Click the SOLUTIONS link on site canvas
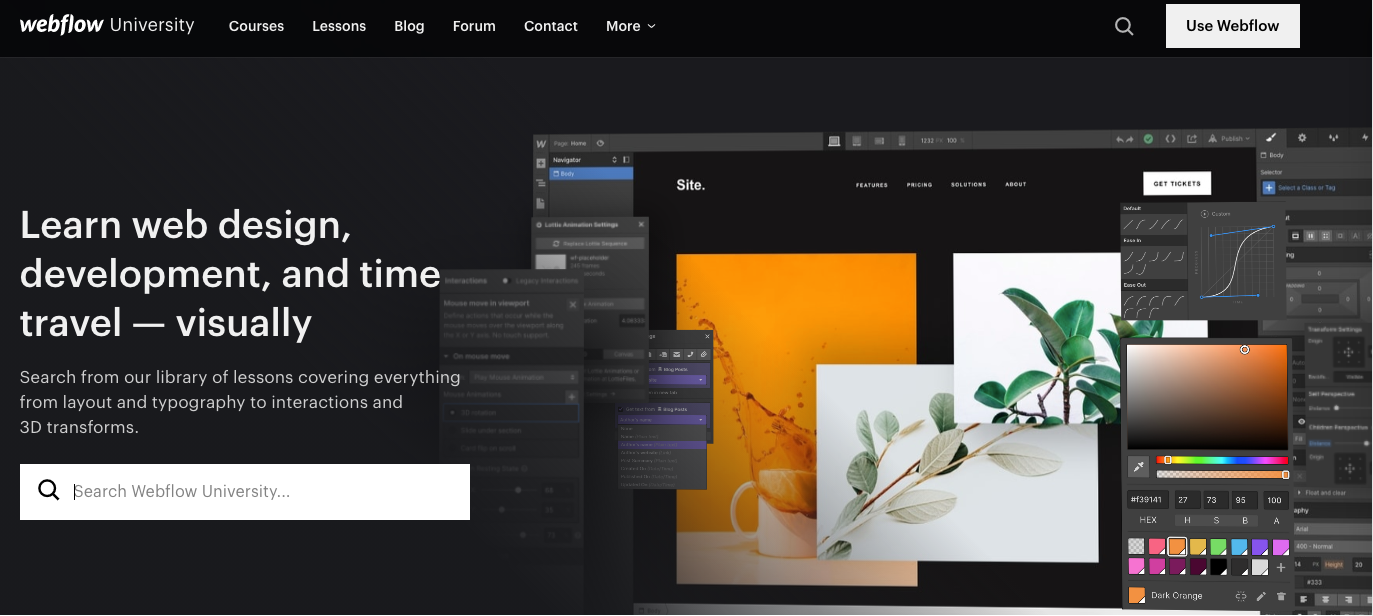Viewport: 1373px width, 616px height. coord(968,185)
